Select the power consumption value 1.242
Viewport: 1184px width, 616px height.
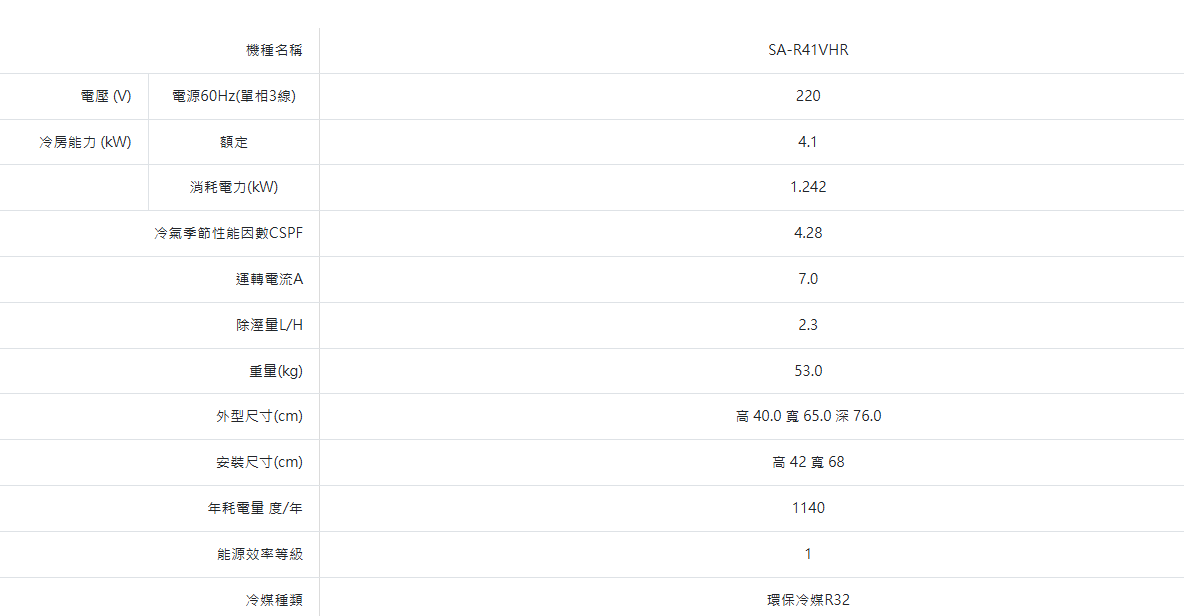(808, 187)
